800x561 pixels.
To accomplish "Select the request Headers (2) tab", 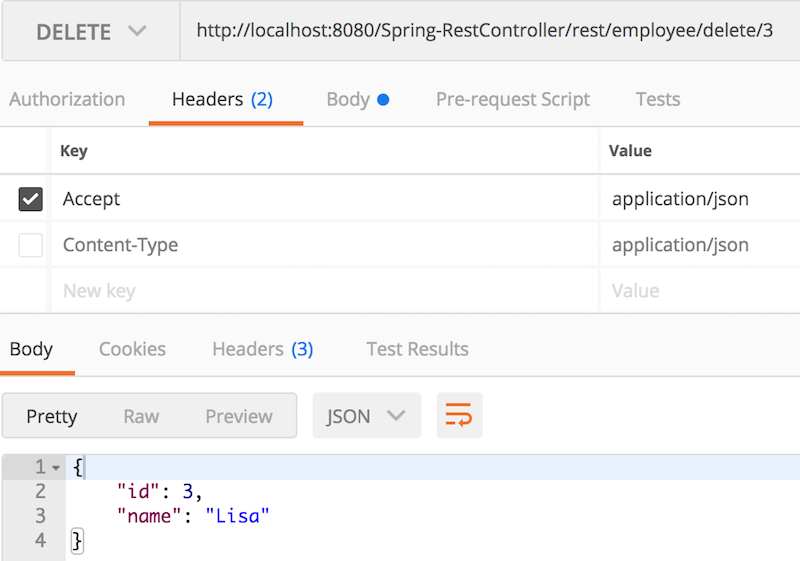I will 222,99.
